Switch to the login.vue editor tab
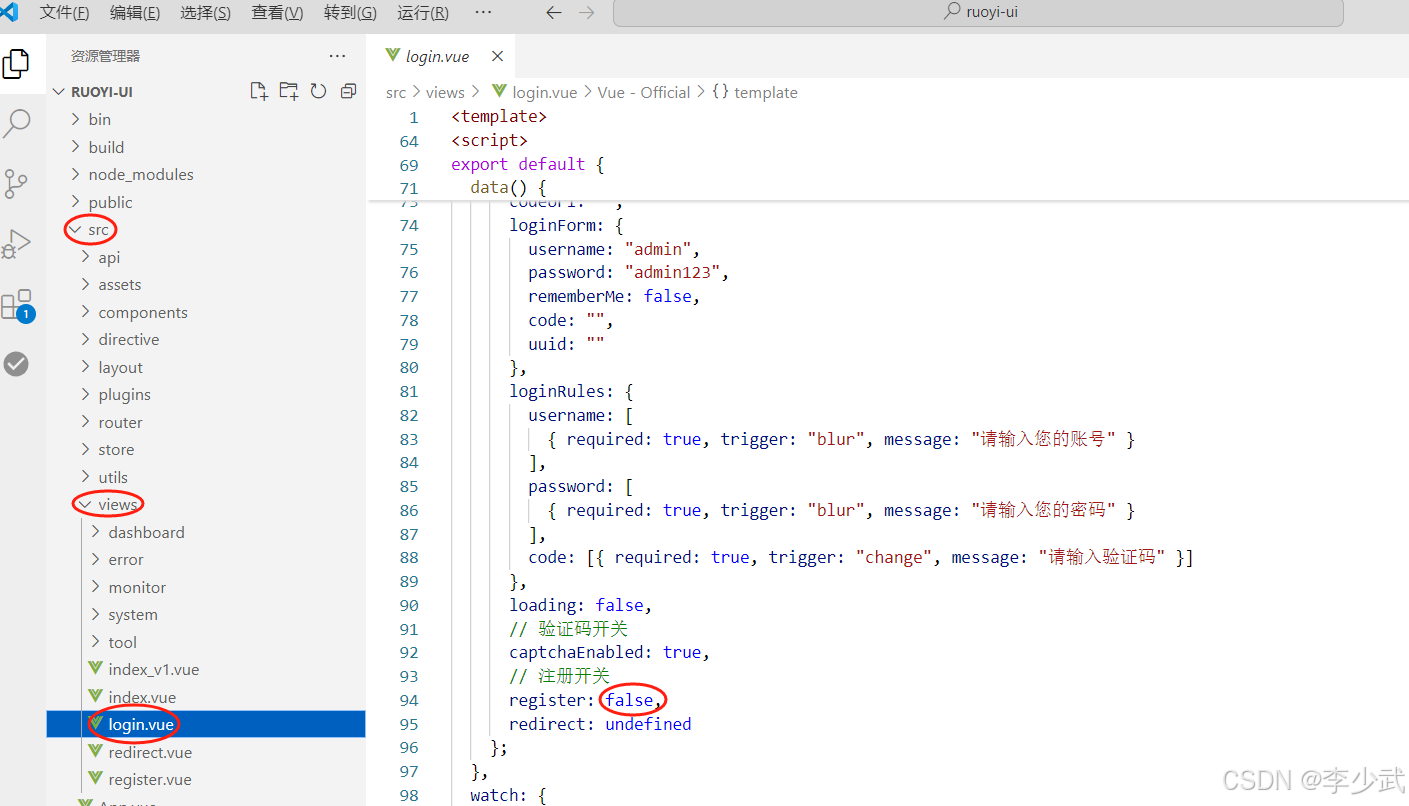Image resolution: width=1409 pixels, height=806 pixels. point(441,56)
